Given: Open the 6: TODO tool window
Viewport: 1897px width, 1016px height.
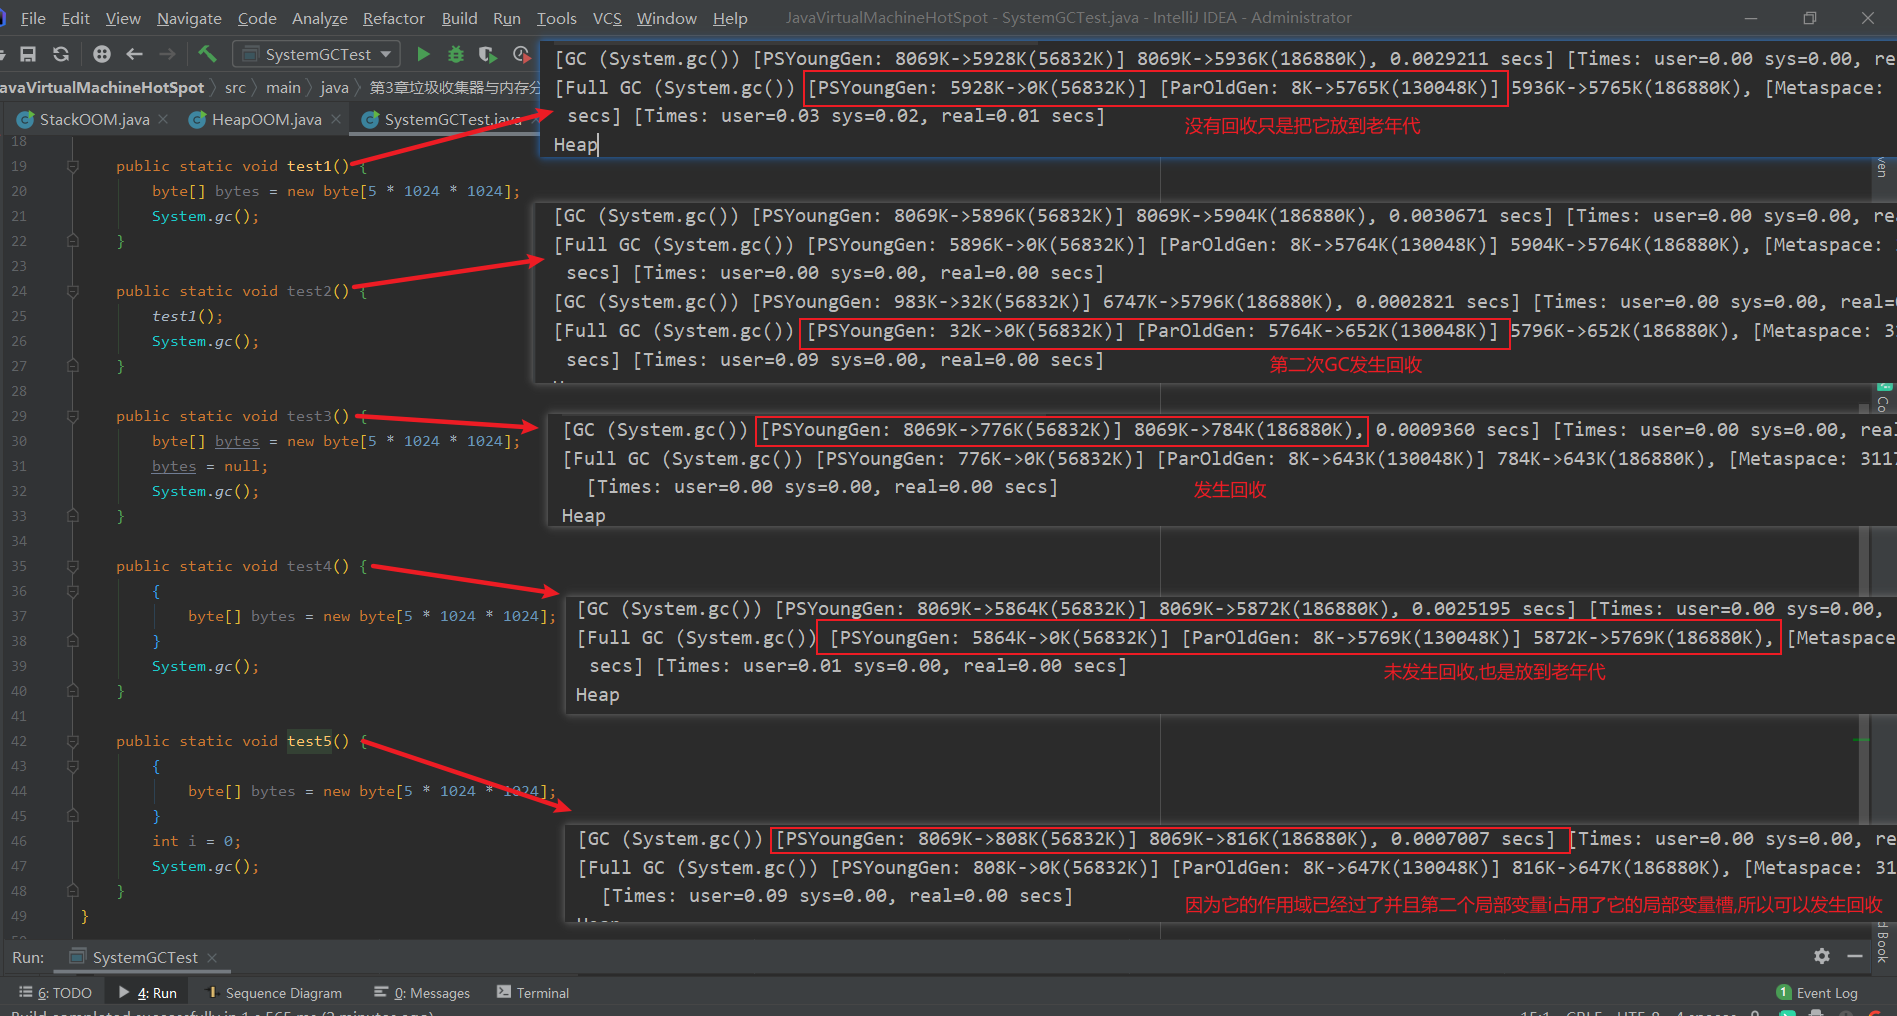Looking at the screenshot, I should [x=55, y=992].
